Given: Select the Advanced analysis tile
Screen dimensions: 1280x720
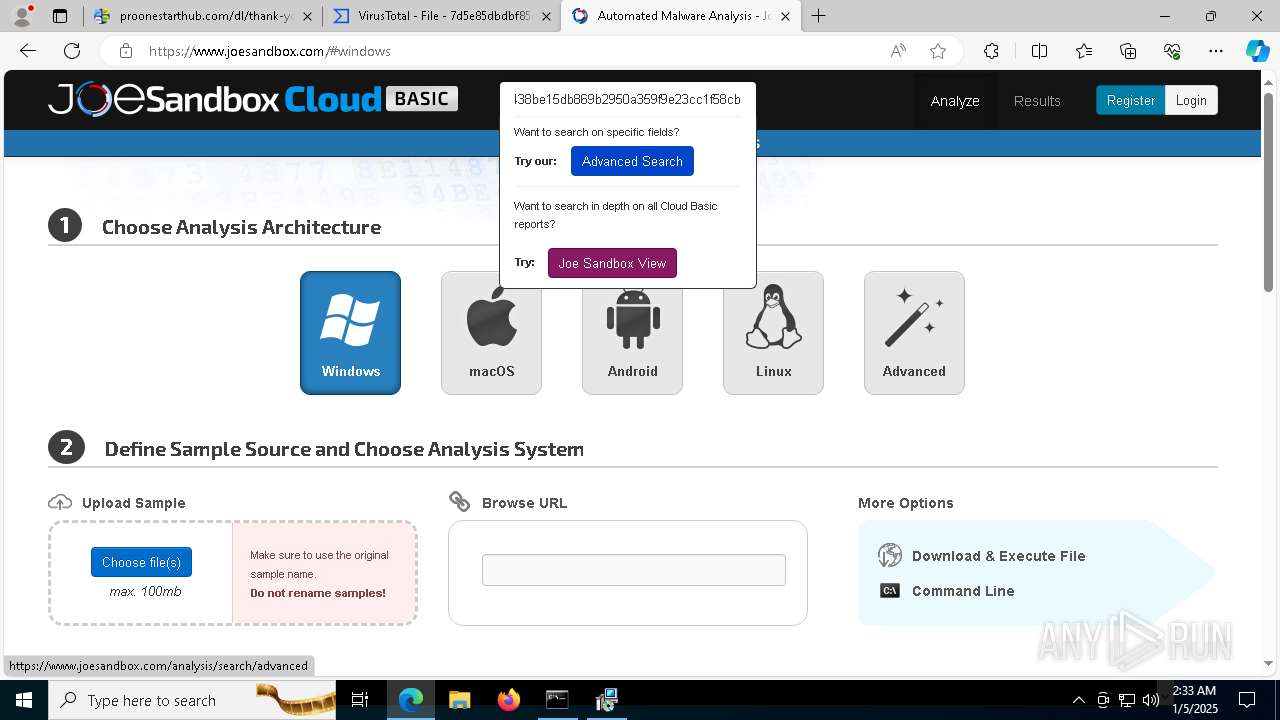Looking at the screenshot, I should (x=914, y=333).
